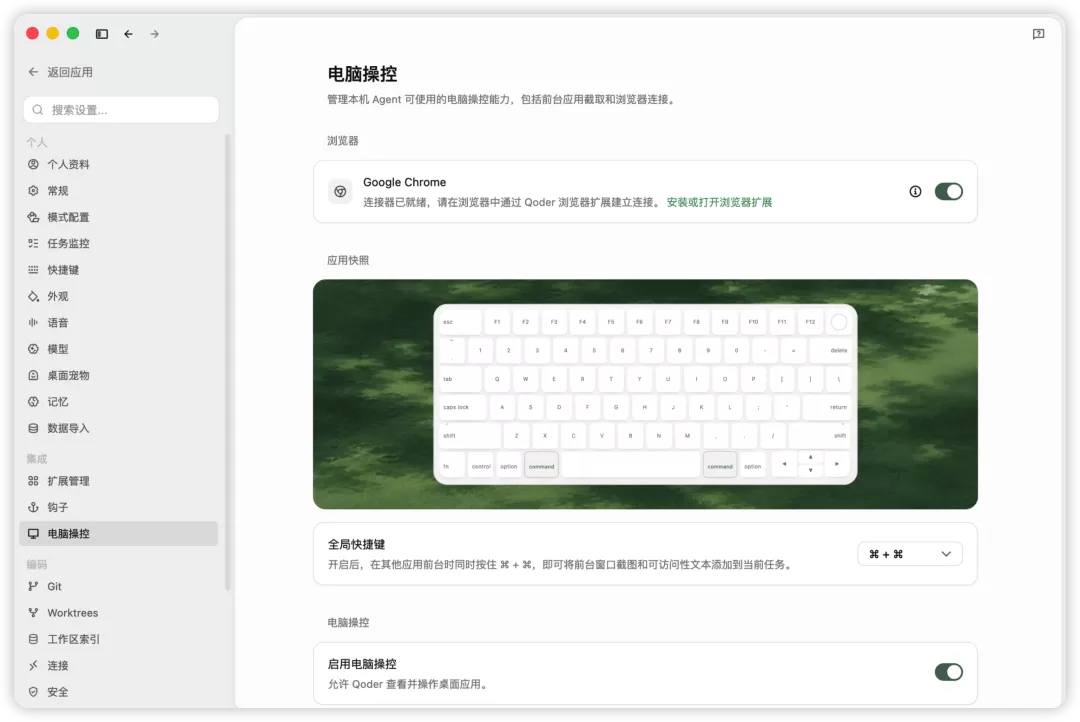Click the 语音 voice waveform icon
Image resolution: width=1080 pixels, height=722 pixels.
tap(33, 322)
